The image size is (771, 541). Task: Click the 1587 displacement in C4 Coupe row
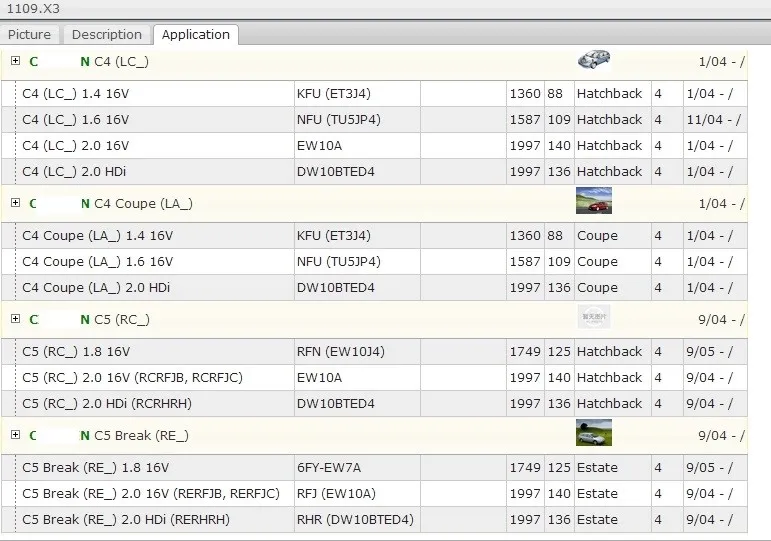[x=525, y=262]
